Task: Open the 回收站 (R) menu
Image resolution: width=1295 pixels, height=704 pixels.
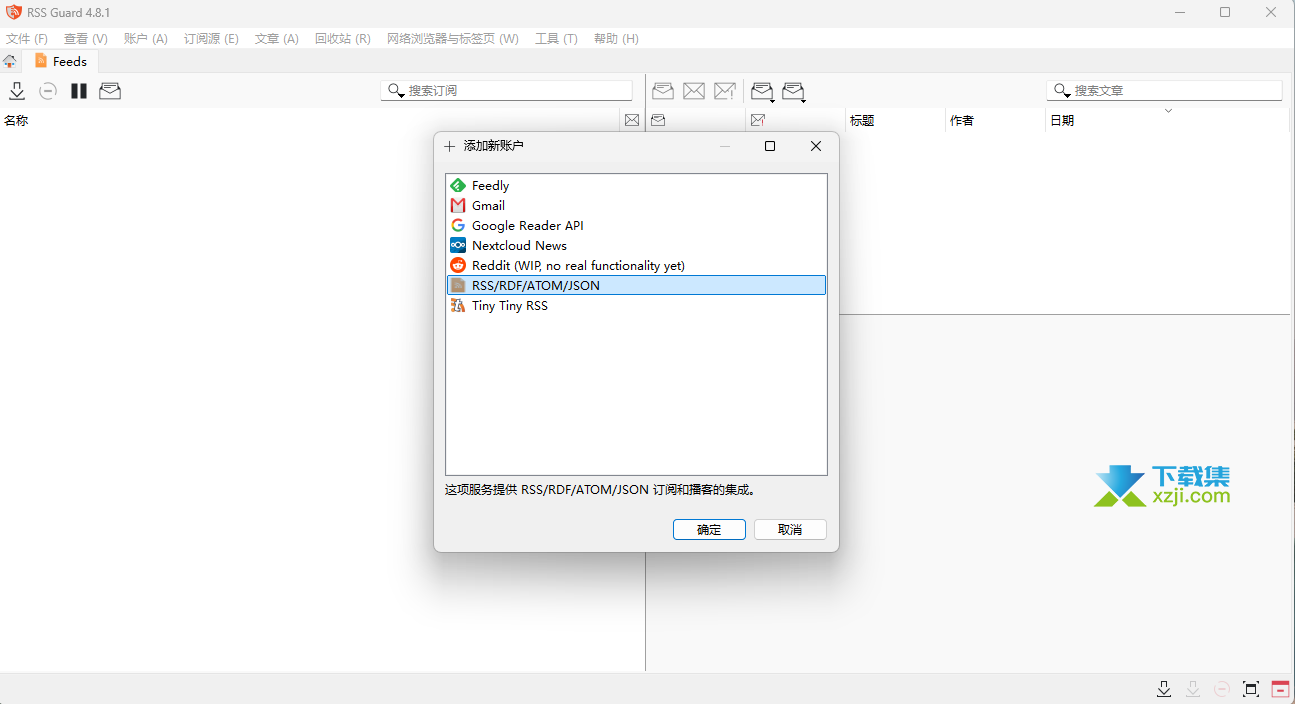Action: 342,39
